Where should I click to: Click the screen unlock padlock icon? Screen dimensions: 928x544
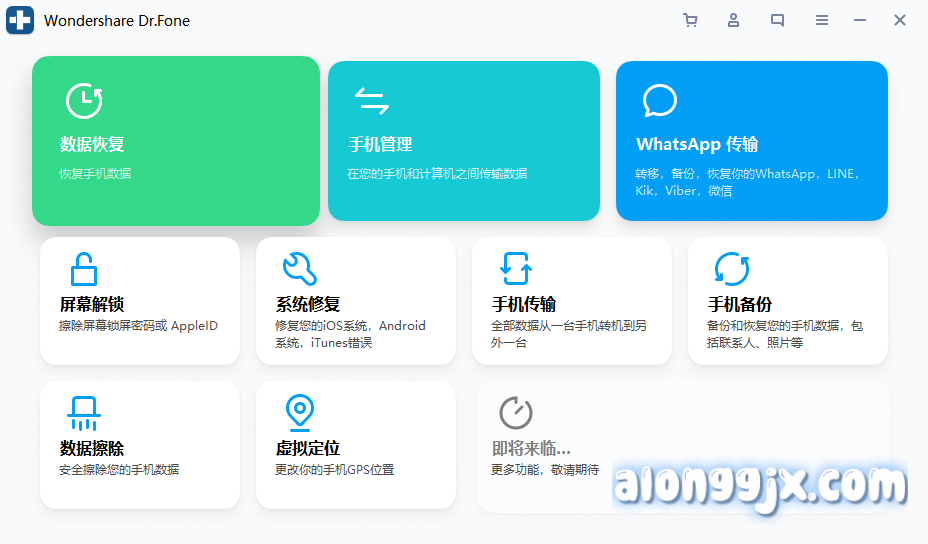point(83,269)
